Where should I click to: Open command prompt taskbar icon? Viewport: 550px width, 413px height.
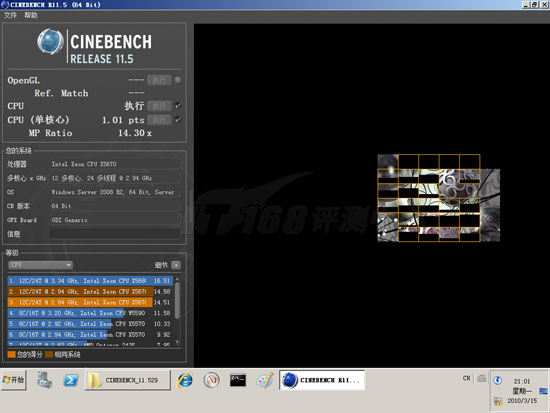pyautogui.click(x=237, y=380)
